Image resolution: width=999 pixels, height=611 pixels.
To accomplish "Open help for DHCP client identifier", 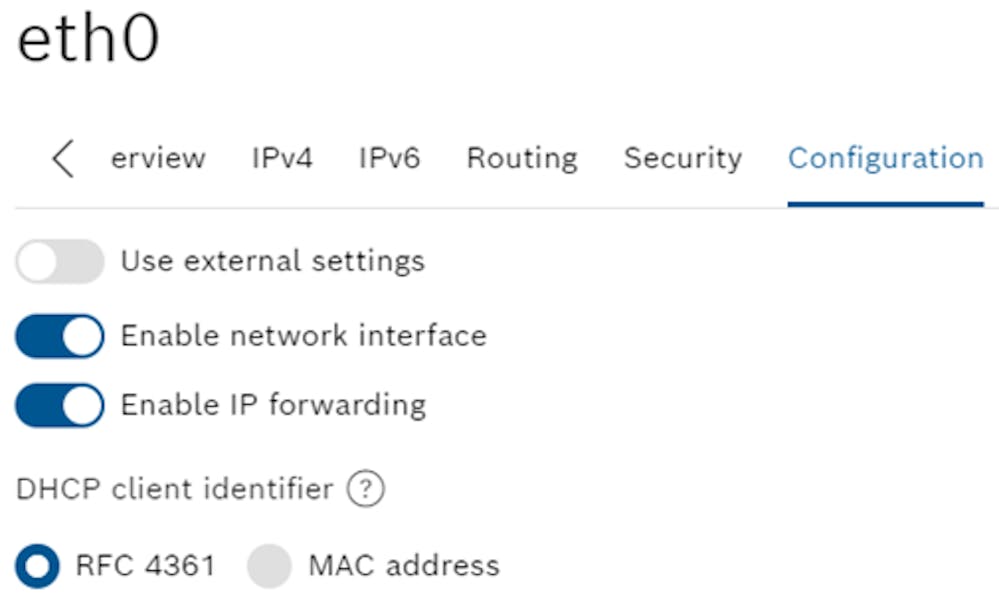I will click(x=366, y=489).
